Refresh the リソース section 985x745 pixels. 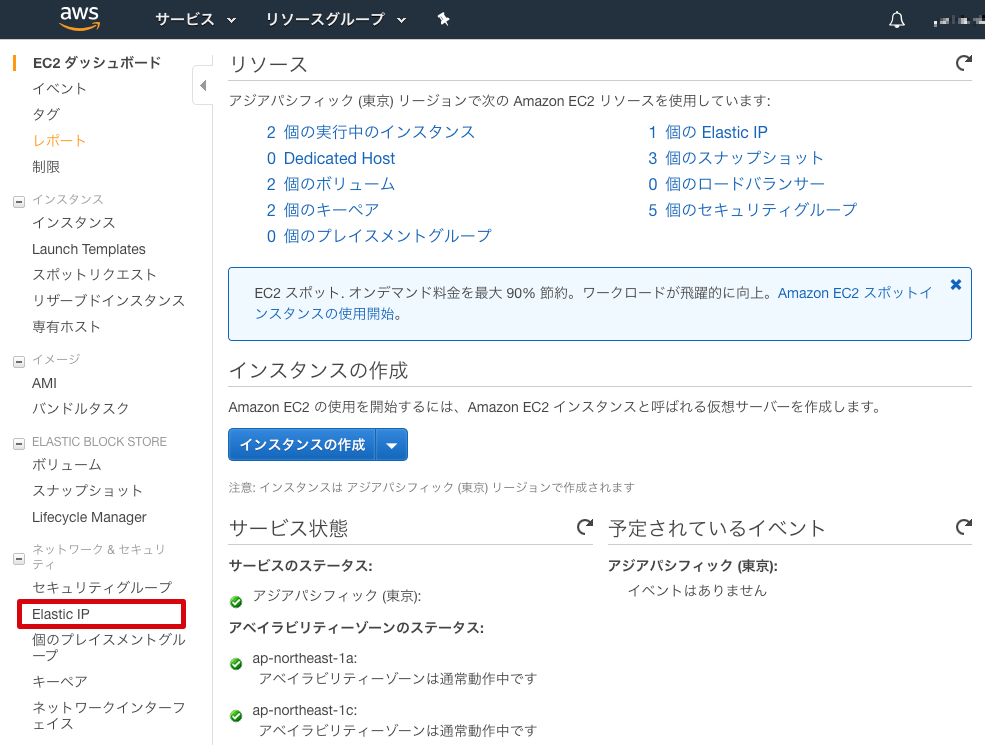[964, 63]
